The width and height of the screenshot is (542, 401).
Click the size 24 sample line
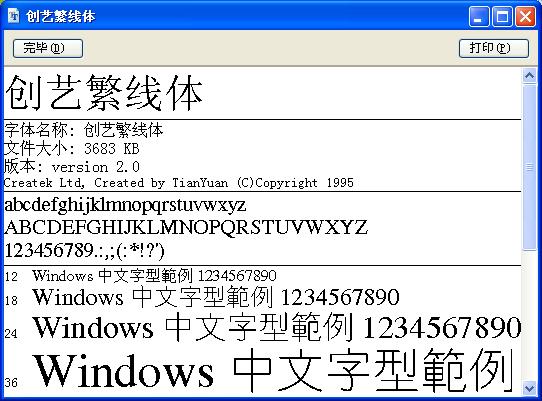263,327
